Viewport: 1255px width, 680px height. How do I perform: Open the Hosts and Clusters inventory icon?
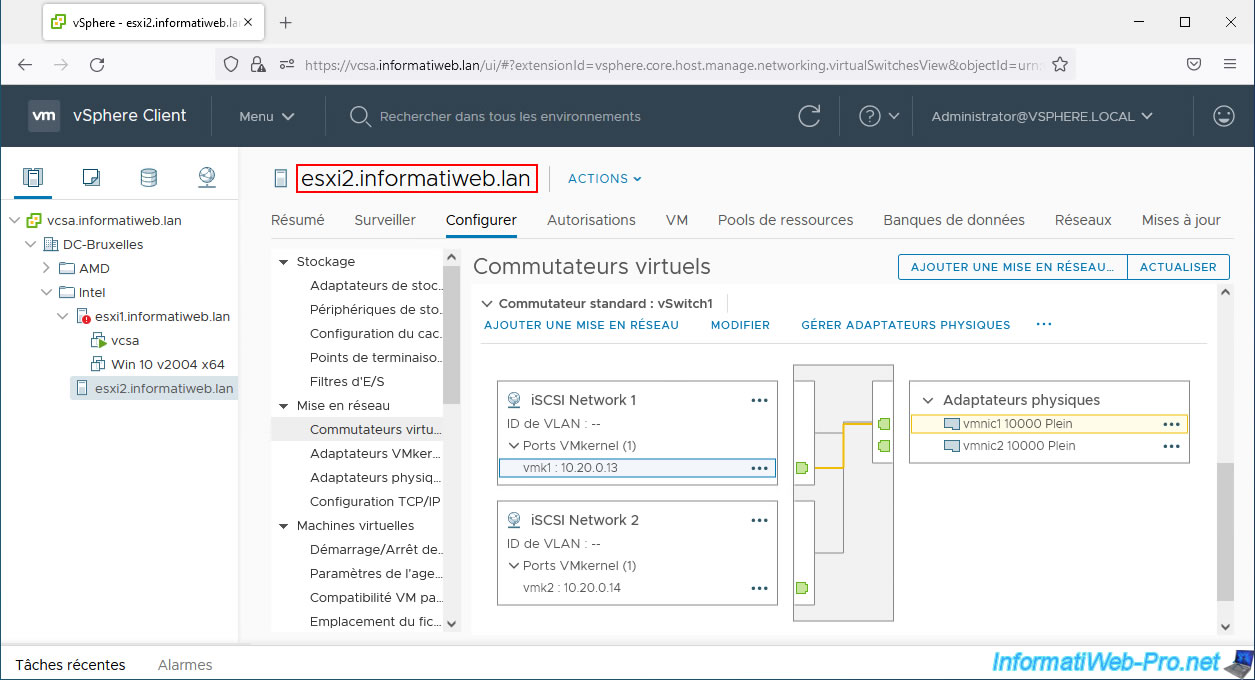33,178
